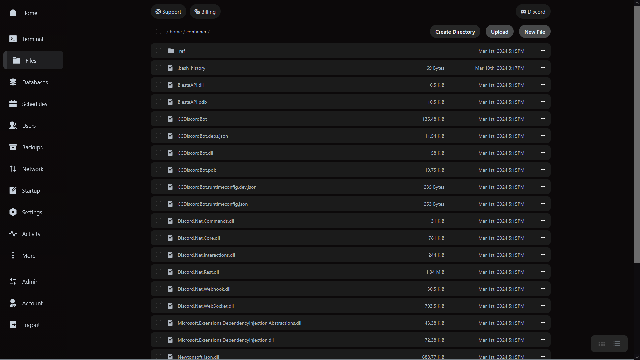Screen dimensions: 640x360
Task: Open the actions menu for BurakAPI.pdb
Action: pos(543,102)
